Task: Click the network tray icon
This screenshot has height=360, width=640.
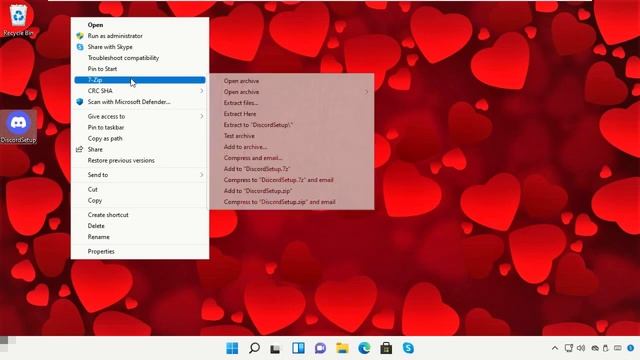Action: [569, 348]
